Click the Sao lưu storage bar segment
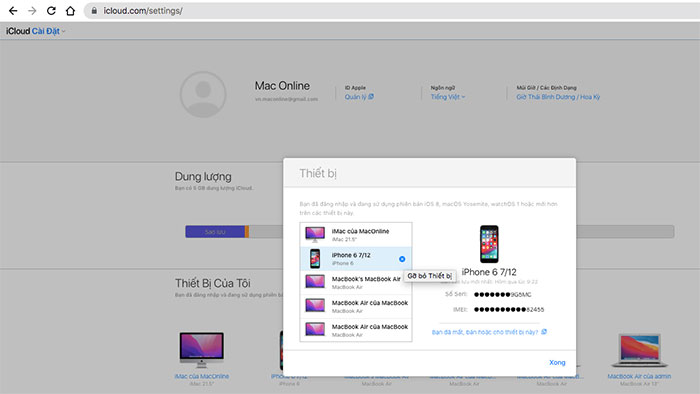 click(215, 232)
